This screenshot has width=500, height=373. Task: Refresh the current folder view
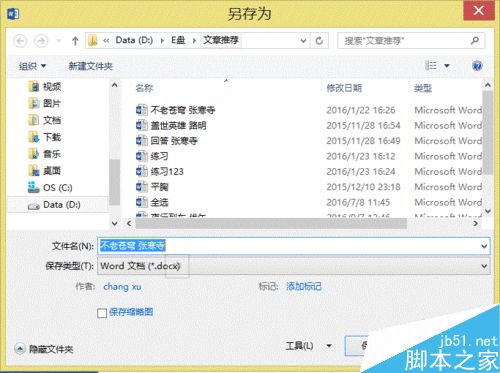319,41
